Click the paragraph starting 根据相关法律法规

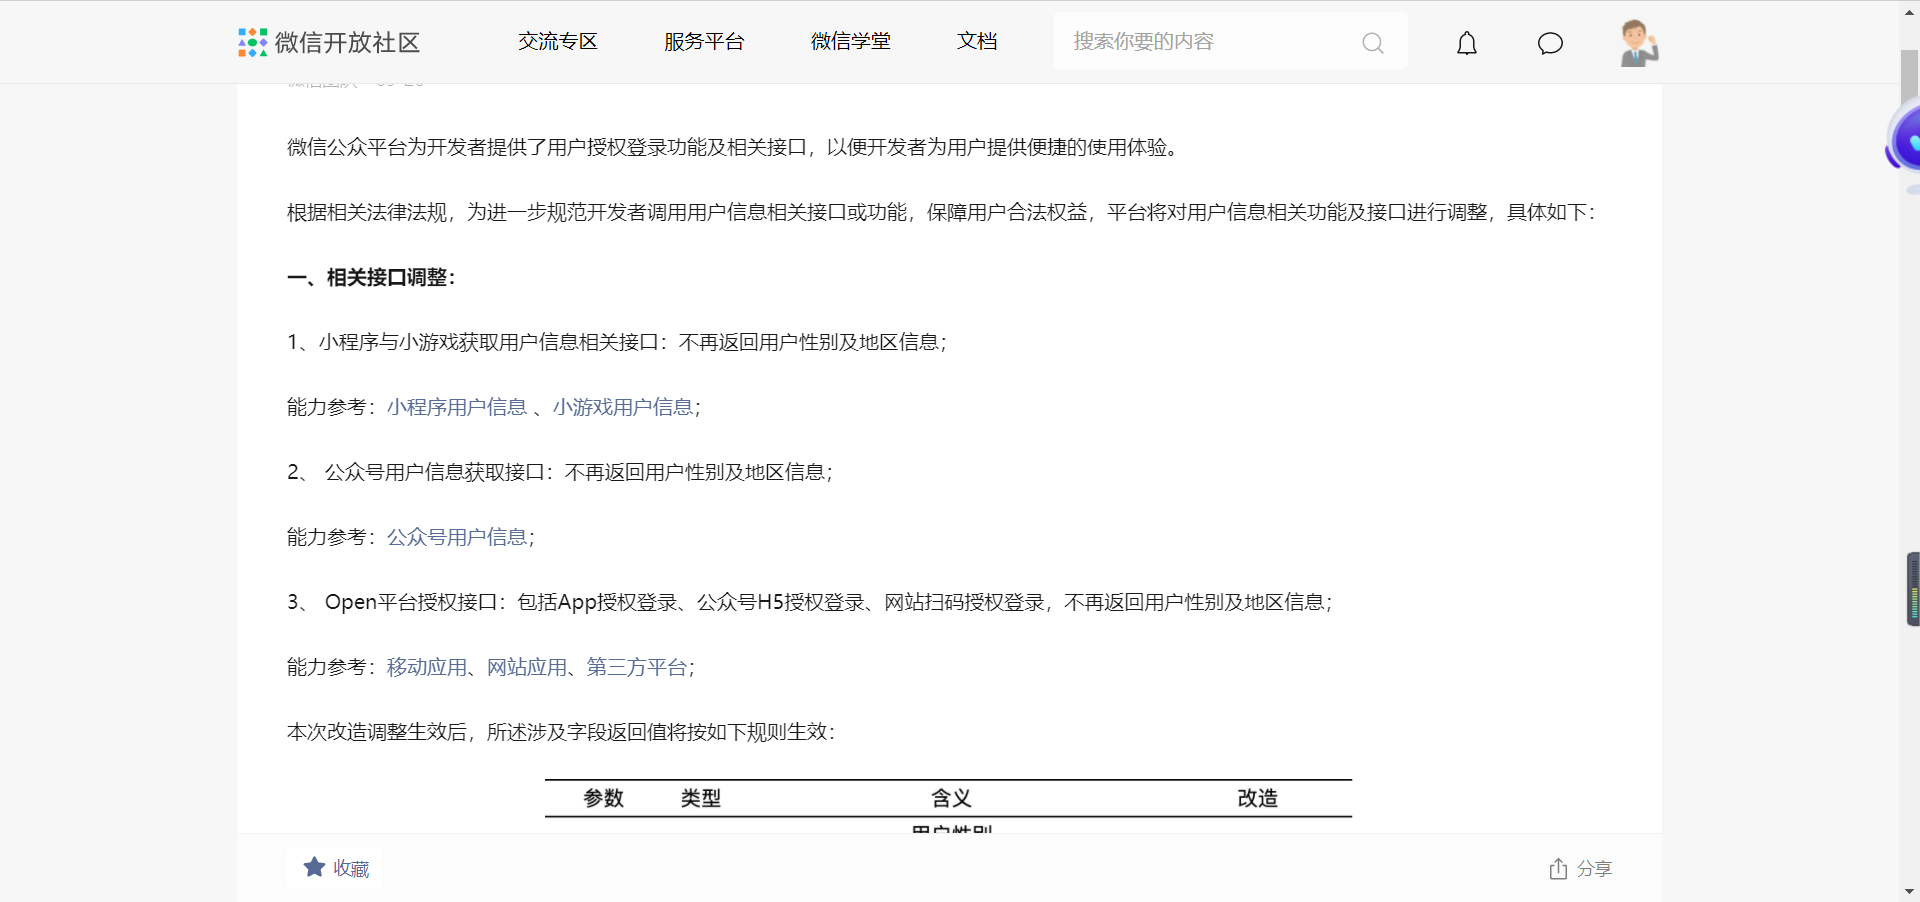[941, 212]
